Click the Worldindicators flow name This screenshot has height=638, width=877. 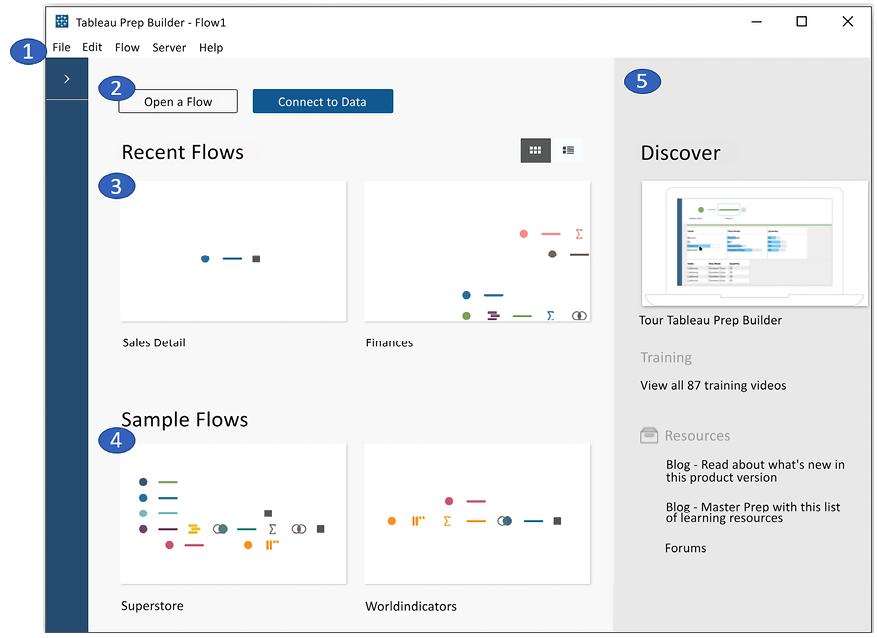(411, 606)
